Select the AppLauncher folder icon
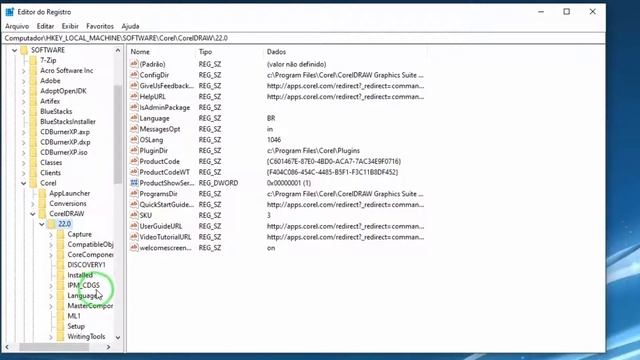 coord(42,193)
